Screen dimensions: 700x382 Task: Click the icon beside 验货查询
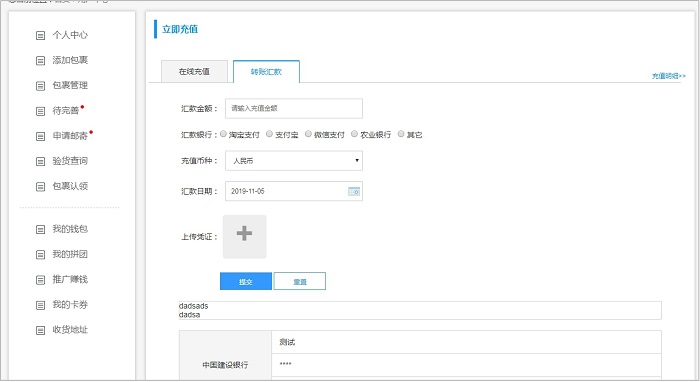(x=40, y=161)
